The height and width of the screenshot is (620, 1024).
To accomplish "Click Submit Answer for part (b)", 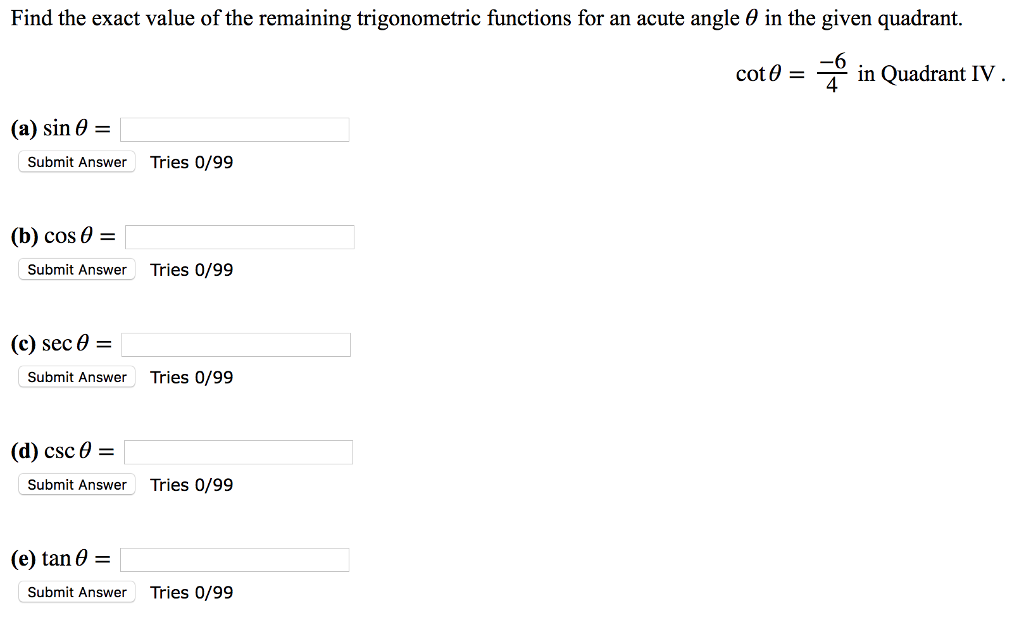I will point(76,269).
